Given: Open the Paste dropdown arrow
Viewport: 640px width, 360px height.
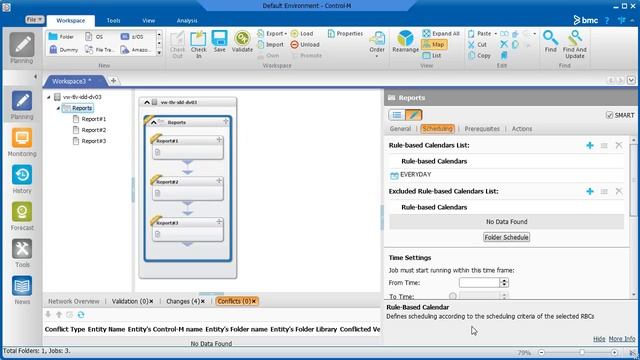Looking at the screenshot, I should pyautogui.click(x=496, y=33).
